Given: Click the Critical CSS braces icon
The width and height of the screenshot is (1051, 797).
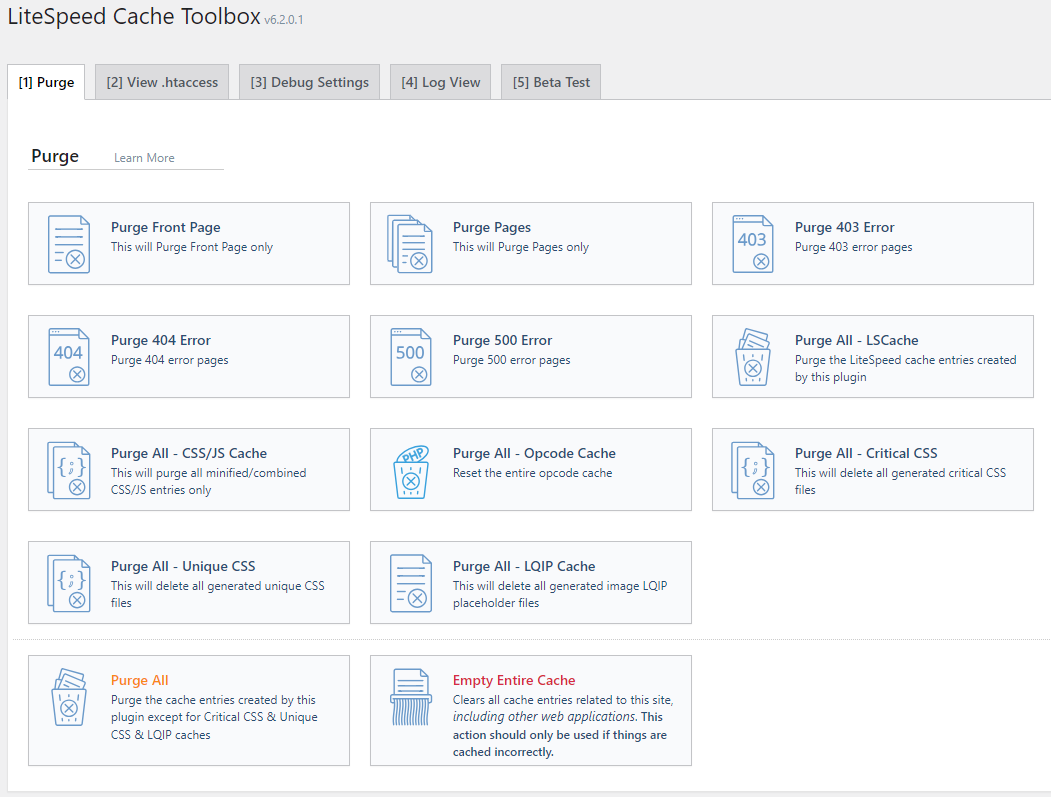Looking at the screenshot, I should click(x=753, y=470).
